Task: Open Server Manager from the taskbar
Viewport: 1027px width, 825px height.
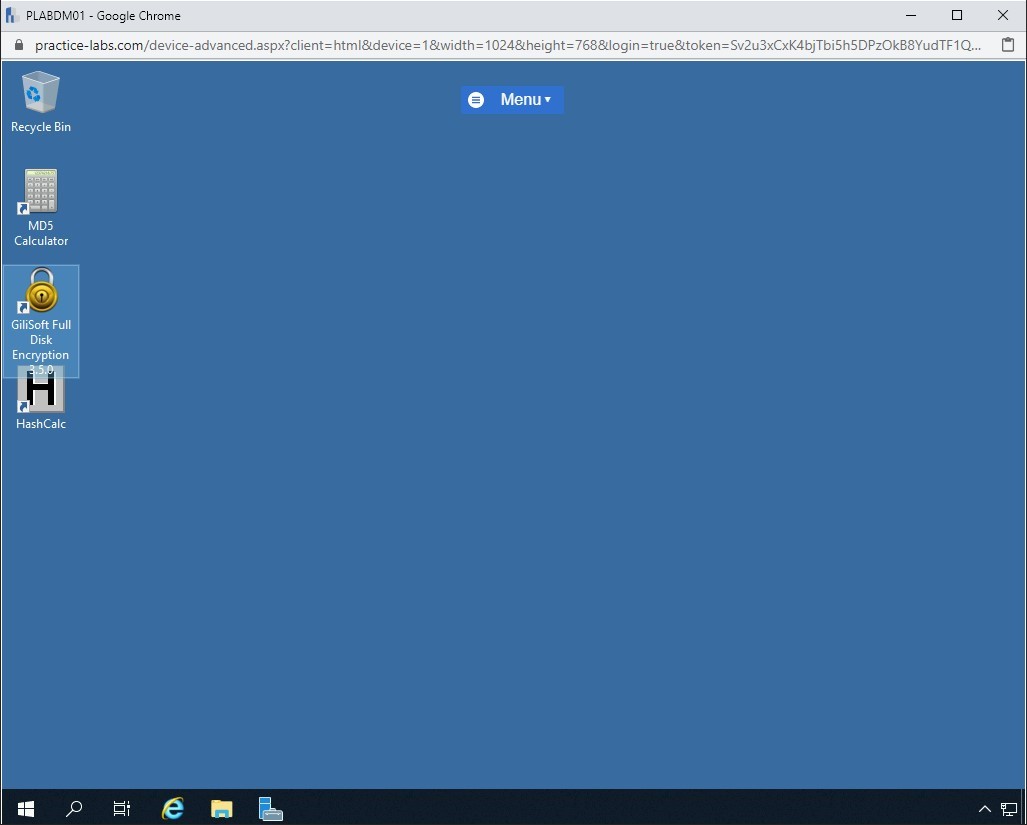Action: coord(270,808)
